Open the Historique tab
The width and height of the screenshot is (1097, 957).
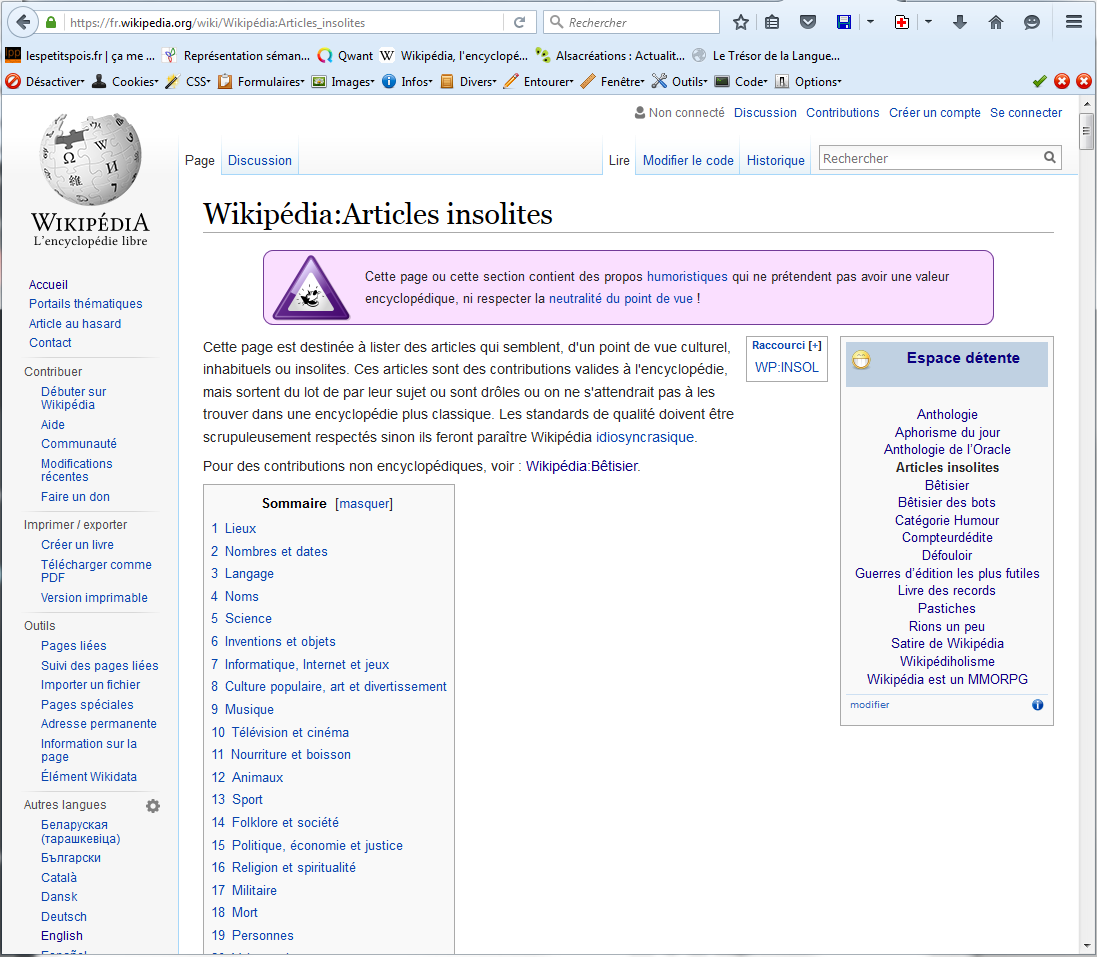point(775,161)
